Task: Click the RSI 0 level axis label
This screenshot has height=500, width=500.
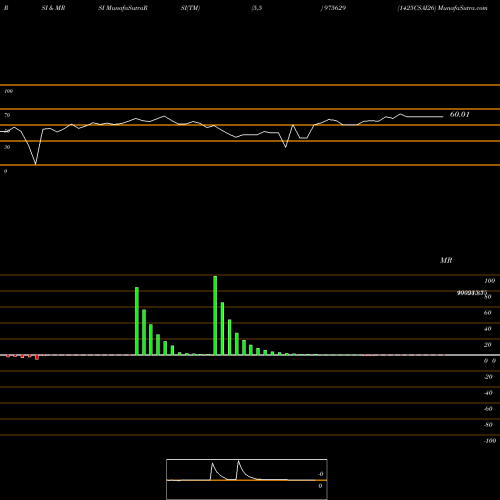Action: tap(5, 171)
